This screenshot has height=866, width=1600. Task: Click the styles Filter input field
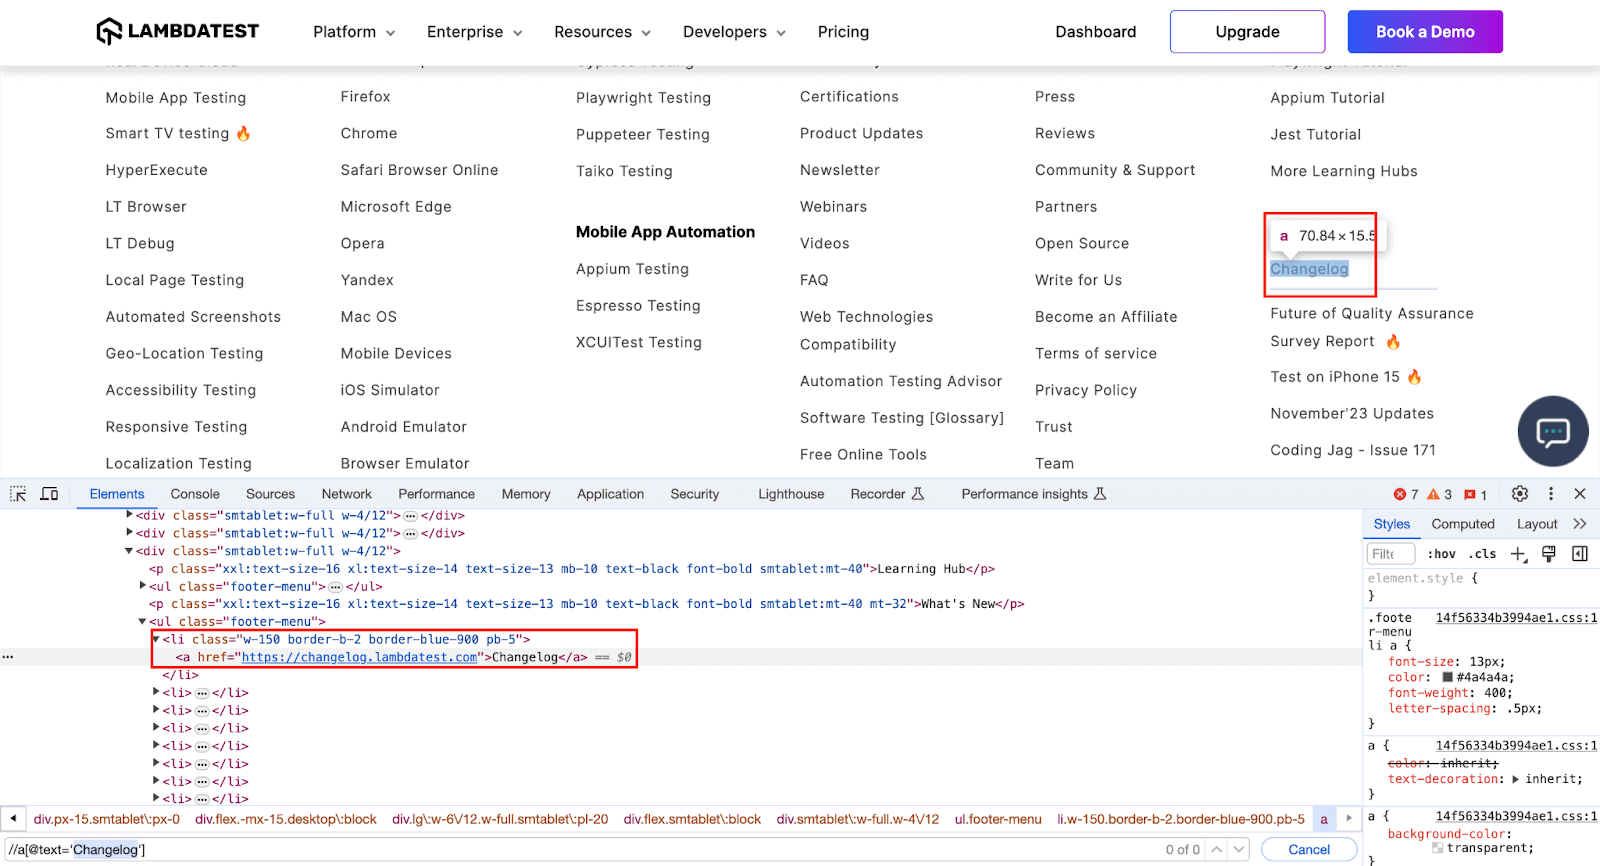pyautogui.click(x=1390, y=554)
